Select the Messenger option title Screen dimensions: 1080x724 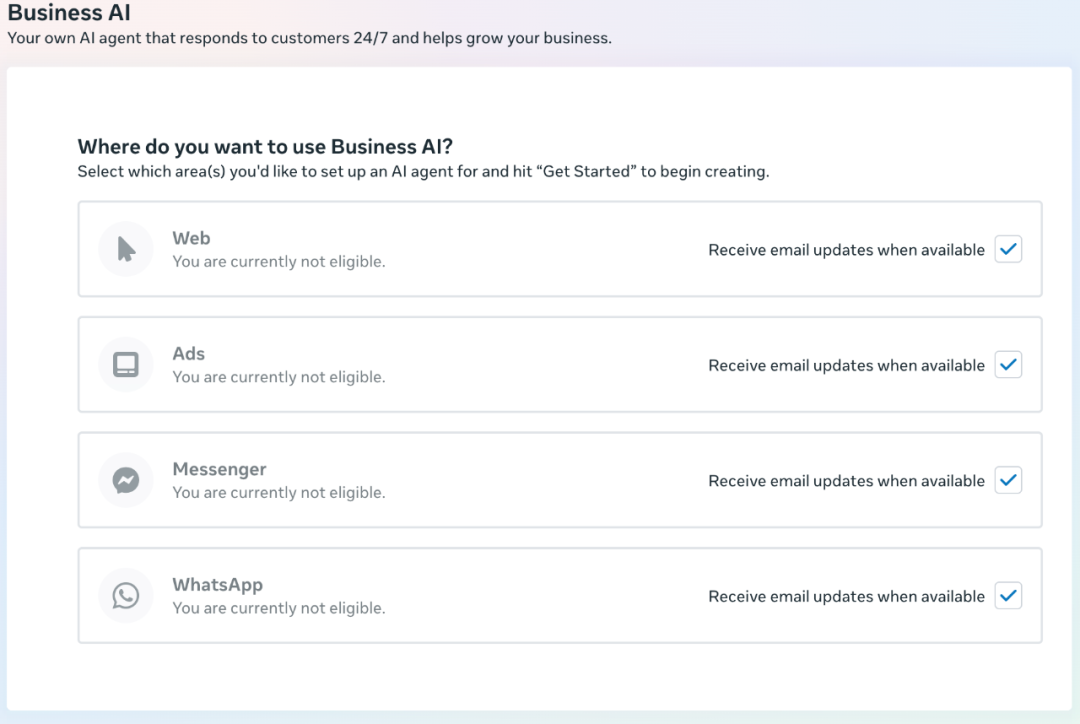(x=219, y=469)
